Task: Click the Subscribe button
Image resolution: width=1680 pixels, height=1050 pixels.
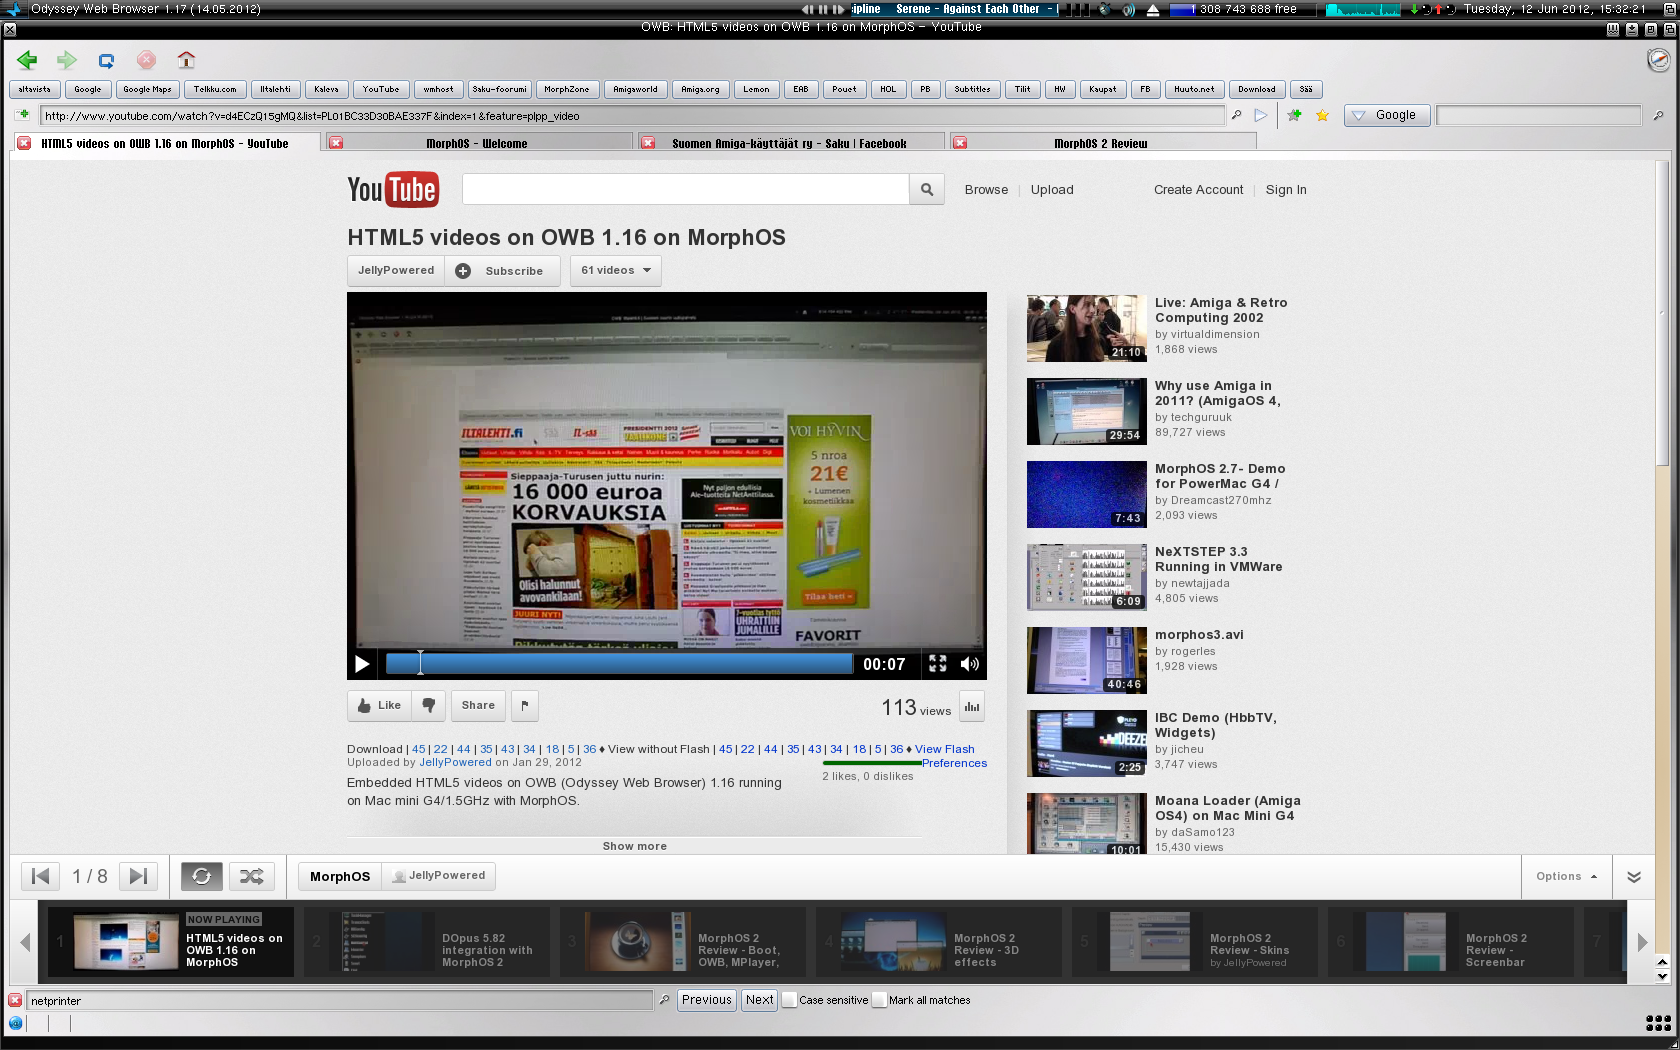Action: (x=502, y=271)
